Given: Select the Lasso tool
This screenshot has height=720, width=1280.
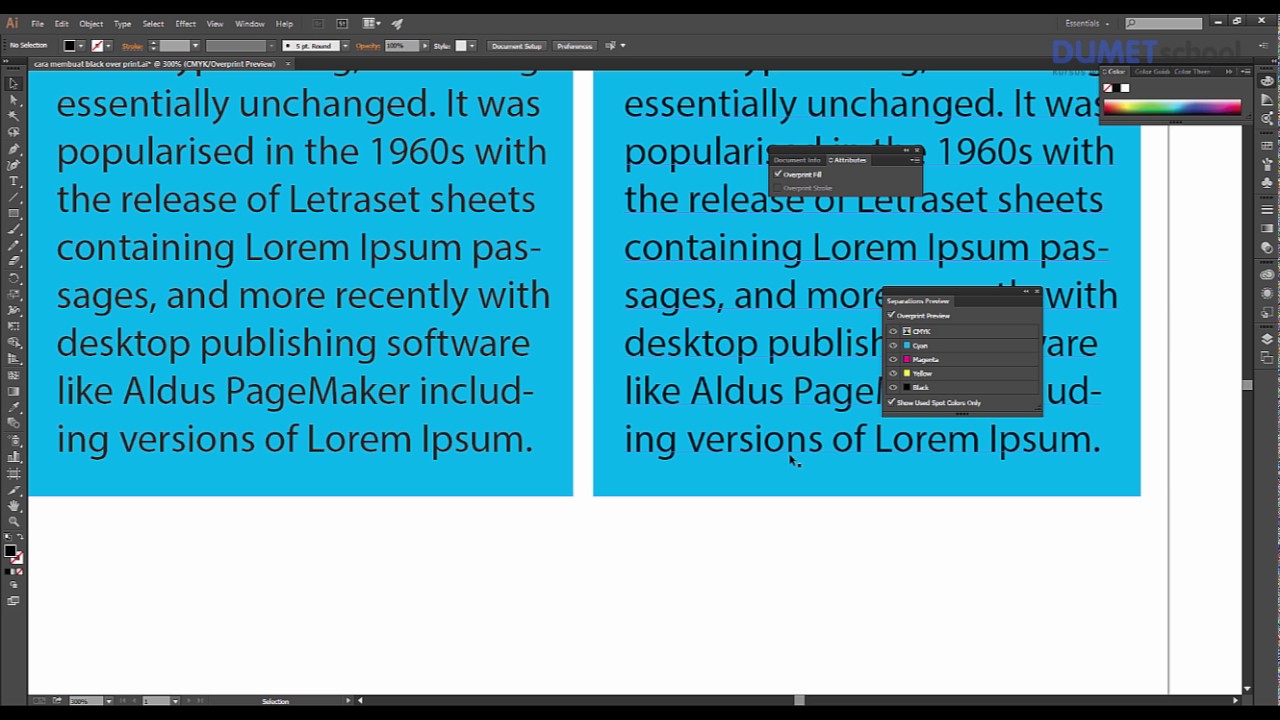Looking at the screenshot, I should 13,132.
